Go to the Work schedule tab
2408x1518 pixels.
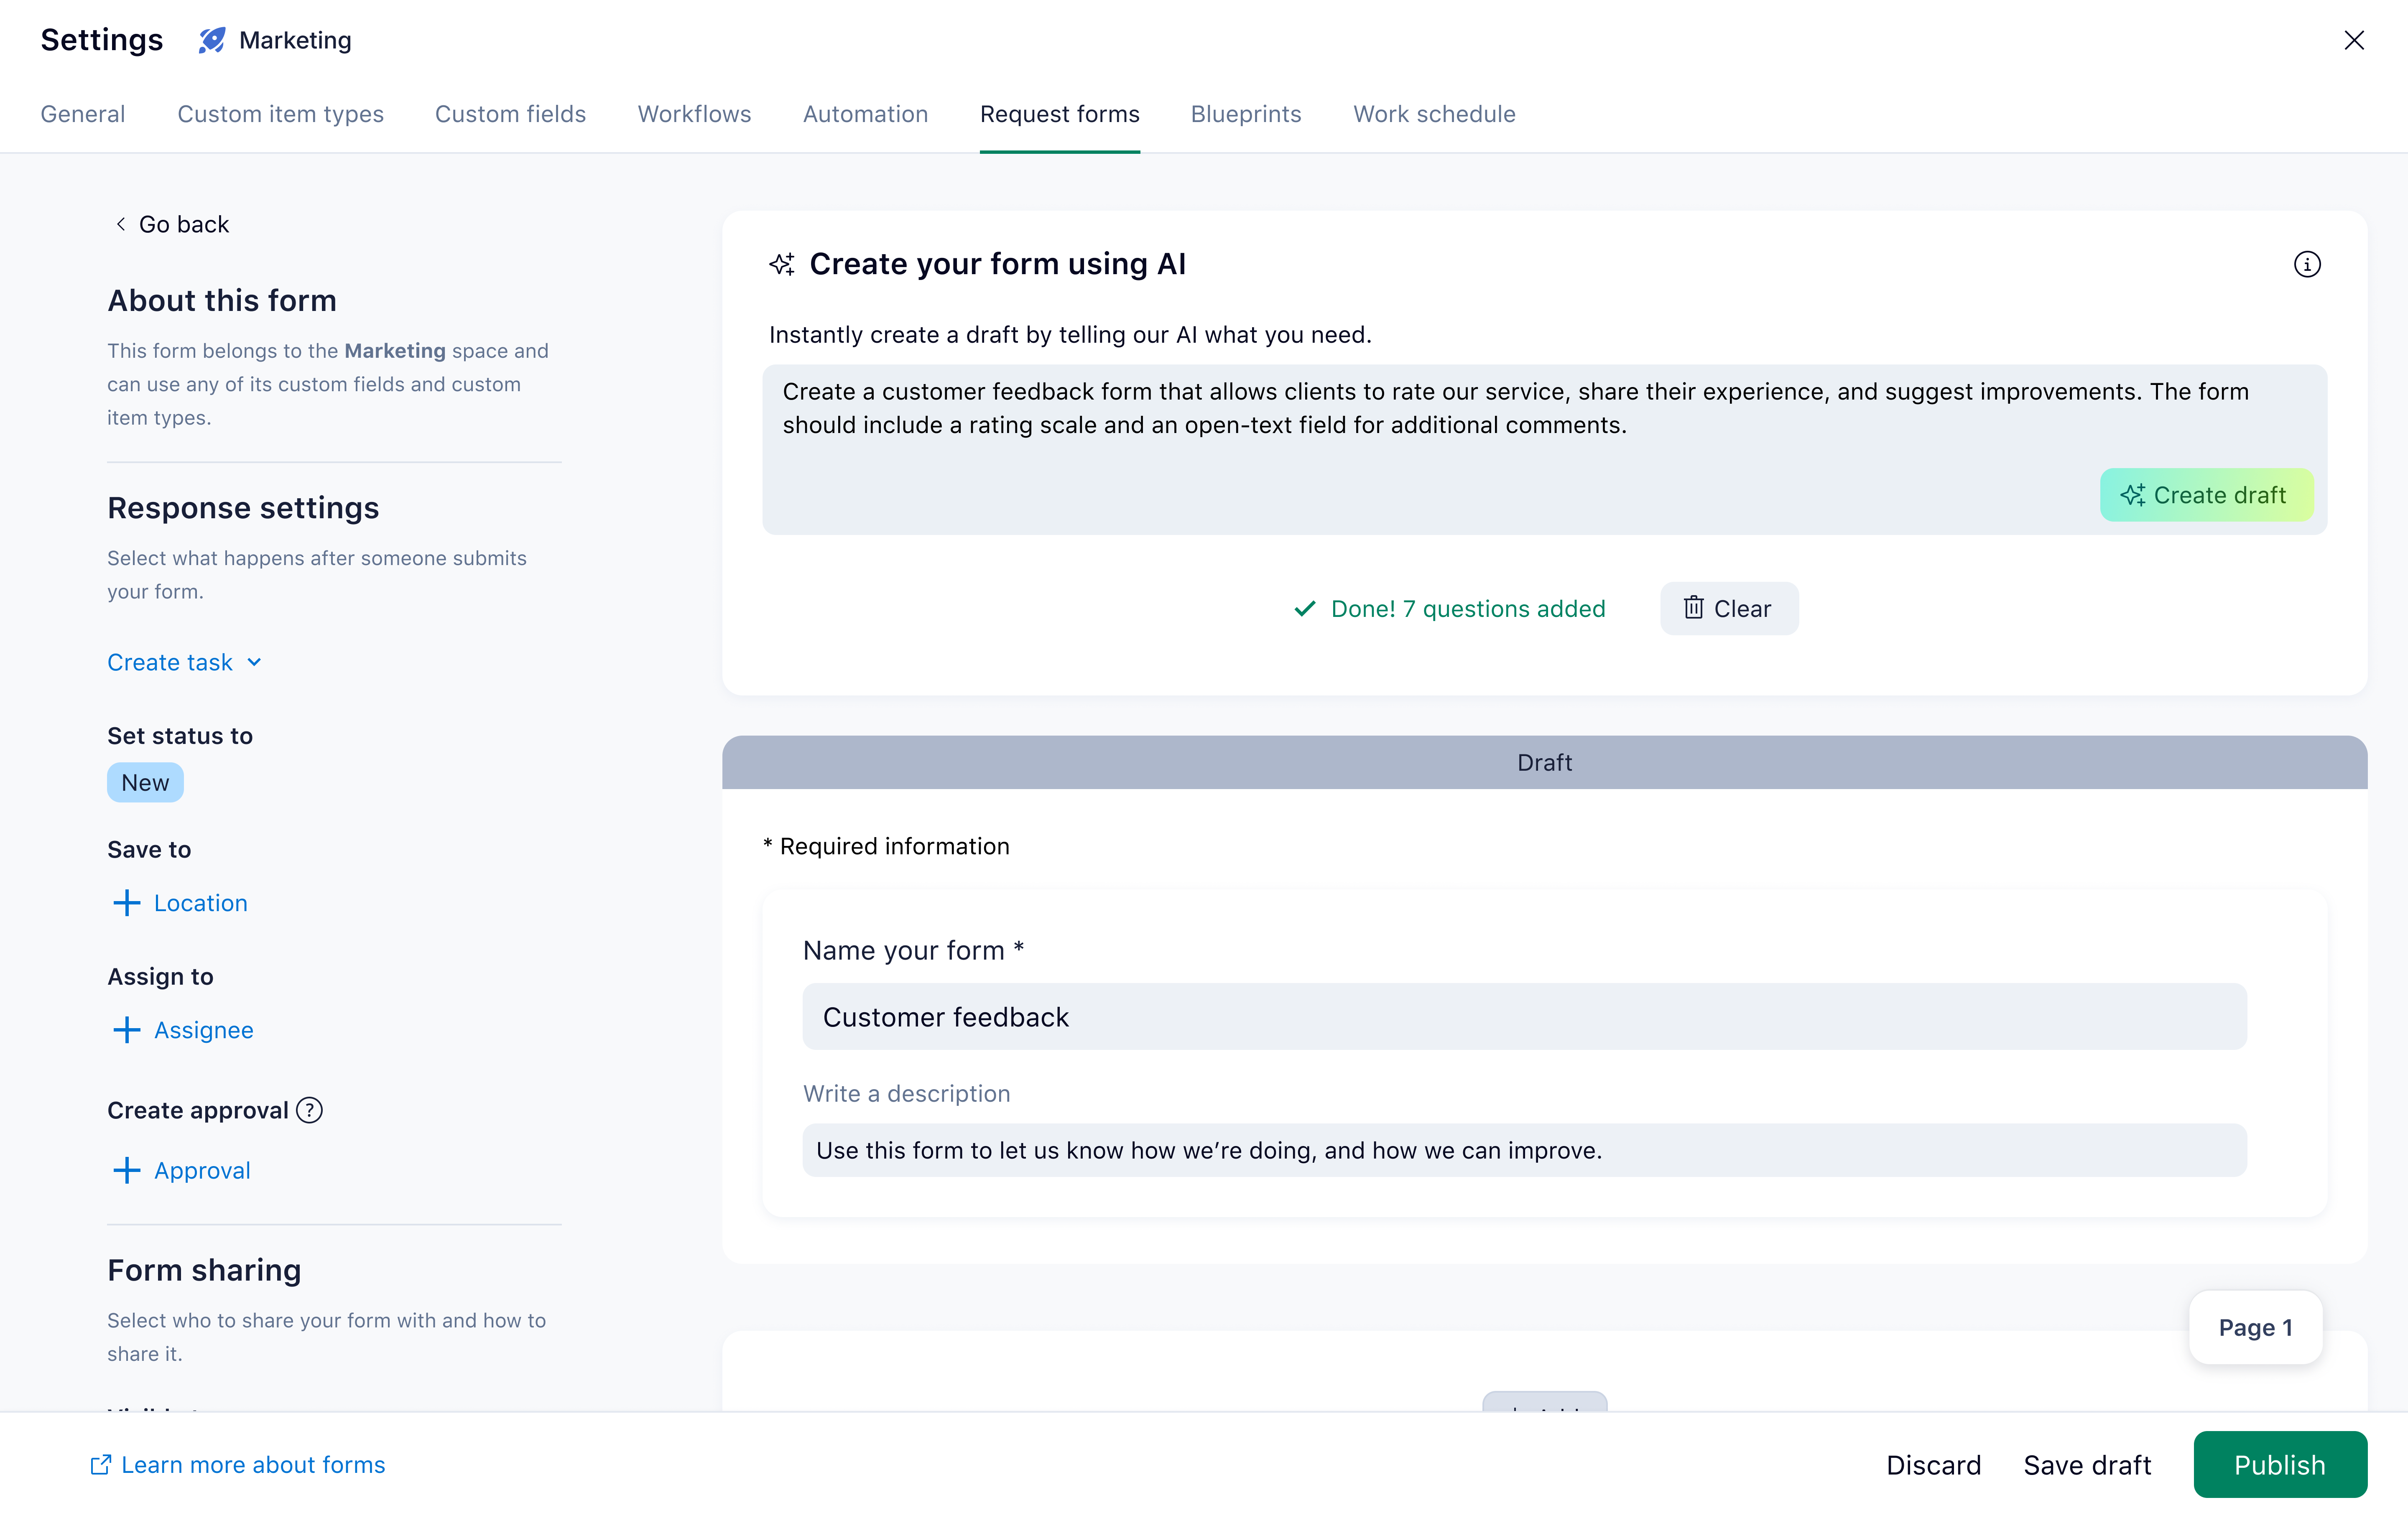pyautogui.click(x=1434, y=114)
